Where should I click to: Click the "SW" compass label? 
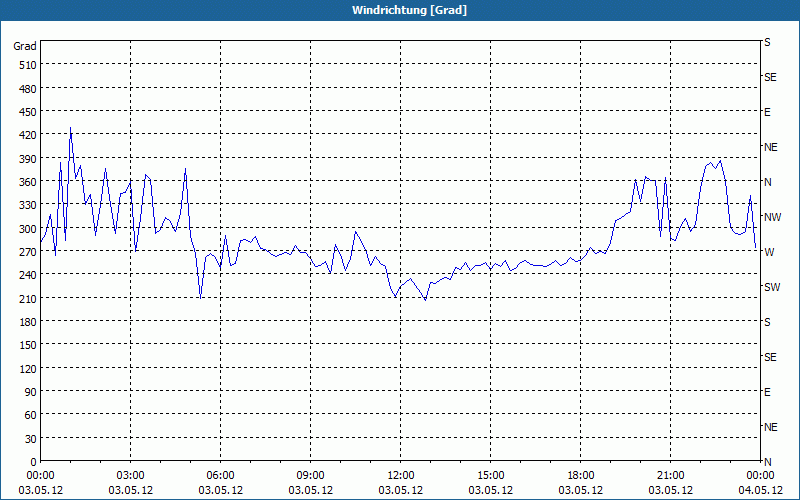click(x=772, y=287)
